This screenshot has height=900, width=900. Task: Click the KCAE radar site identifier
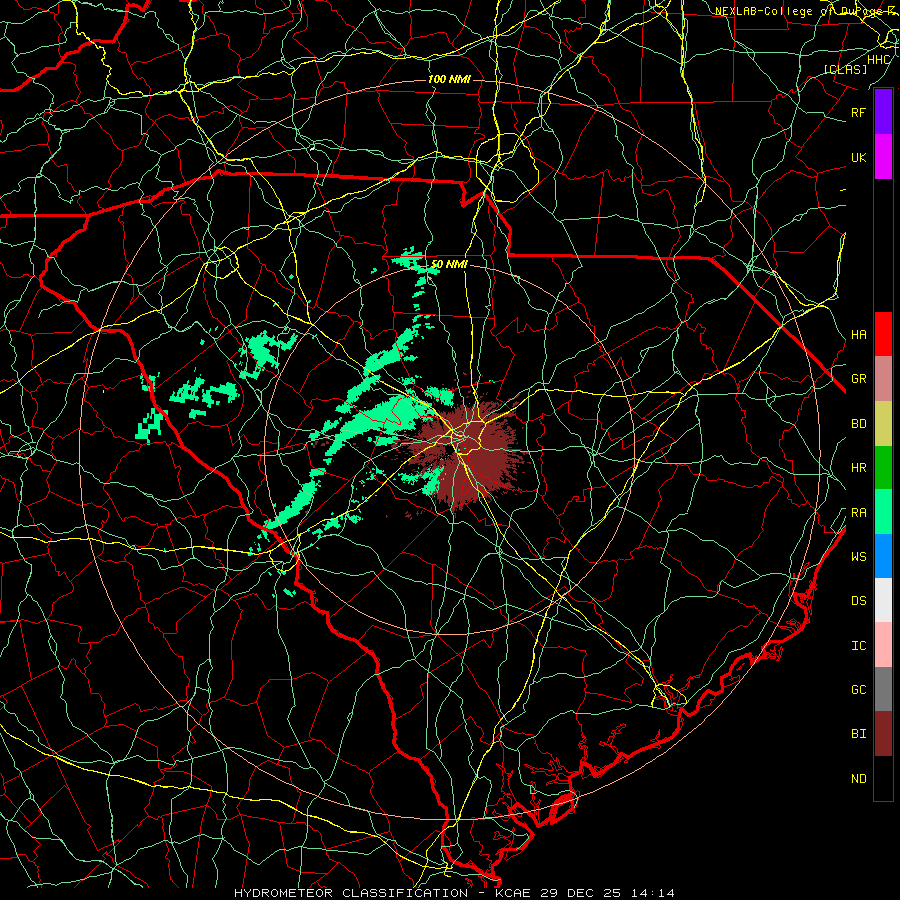pyautogui.click(x=513, y=893)
